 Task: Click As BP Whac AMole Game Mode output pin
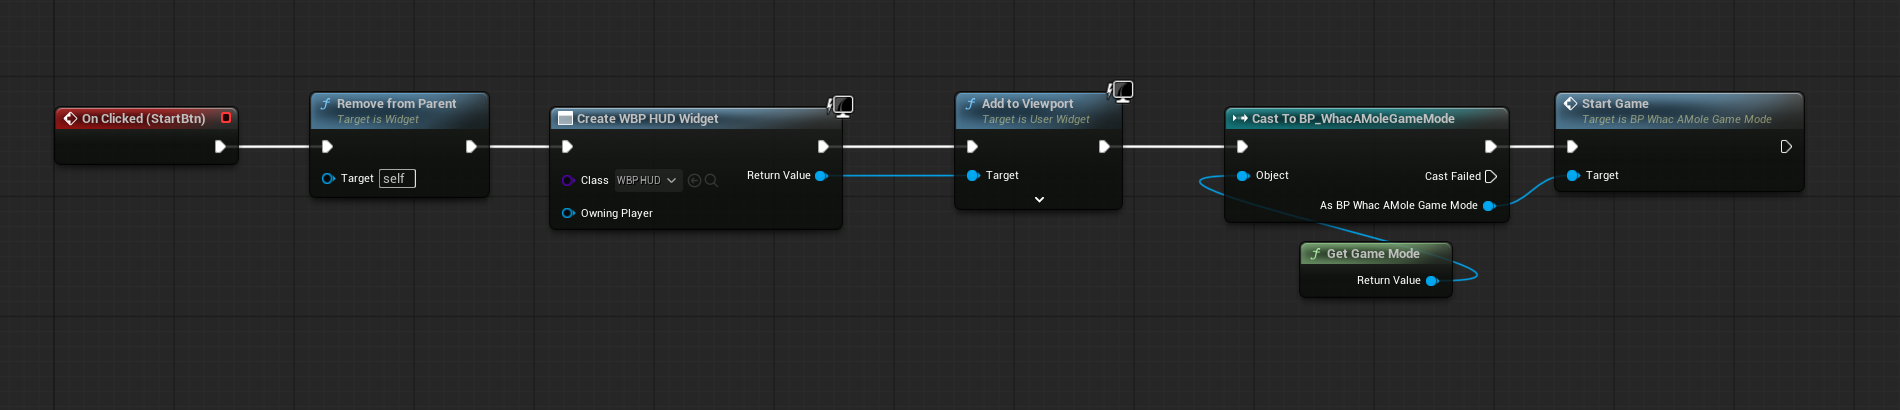pyautogui.click(x=1489, y=206)
